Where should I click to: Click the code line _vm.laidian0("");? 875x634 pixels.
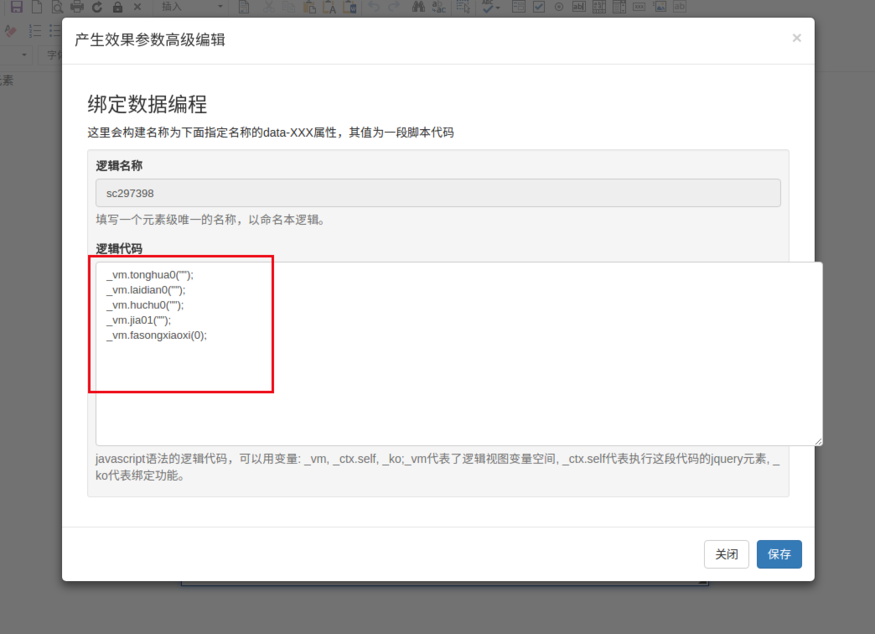146,290
